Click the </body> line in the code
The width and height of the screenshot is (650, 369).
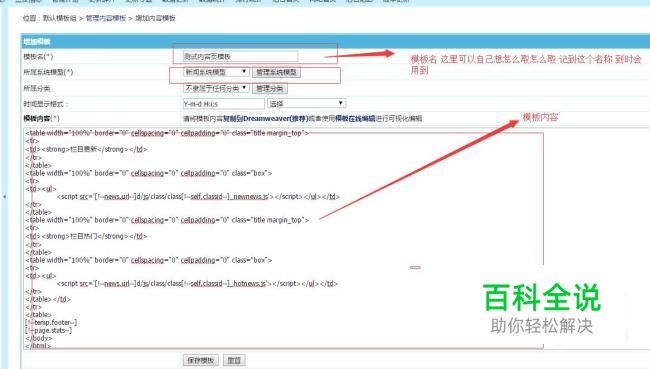pos(39,338)
